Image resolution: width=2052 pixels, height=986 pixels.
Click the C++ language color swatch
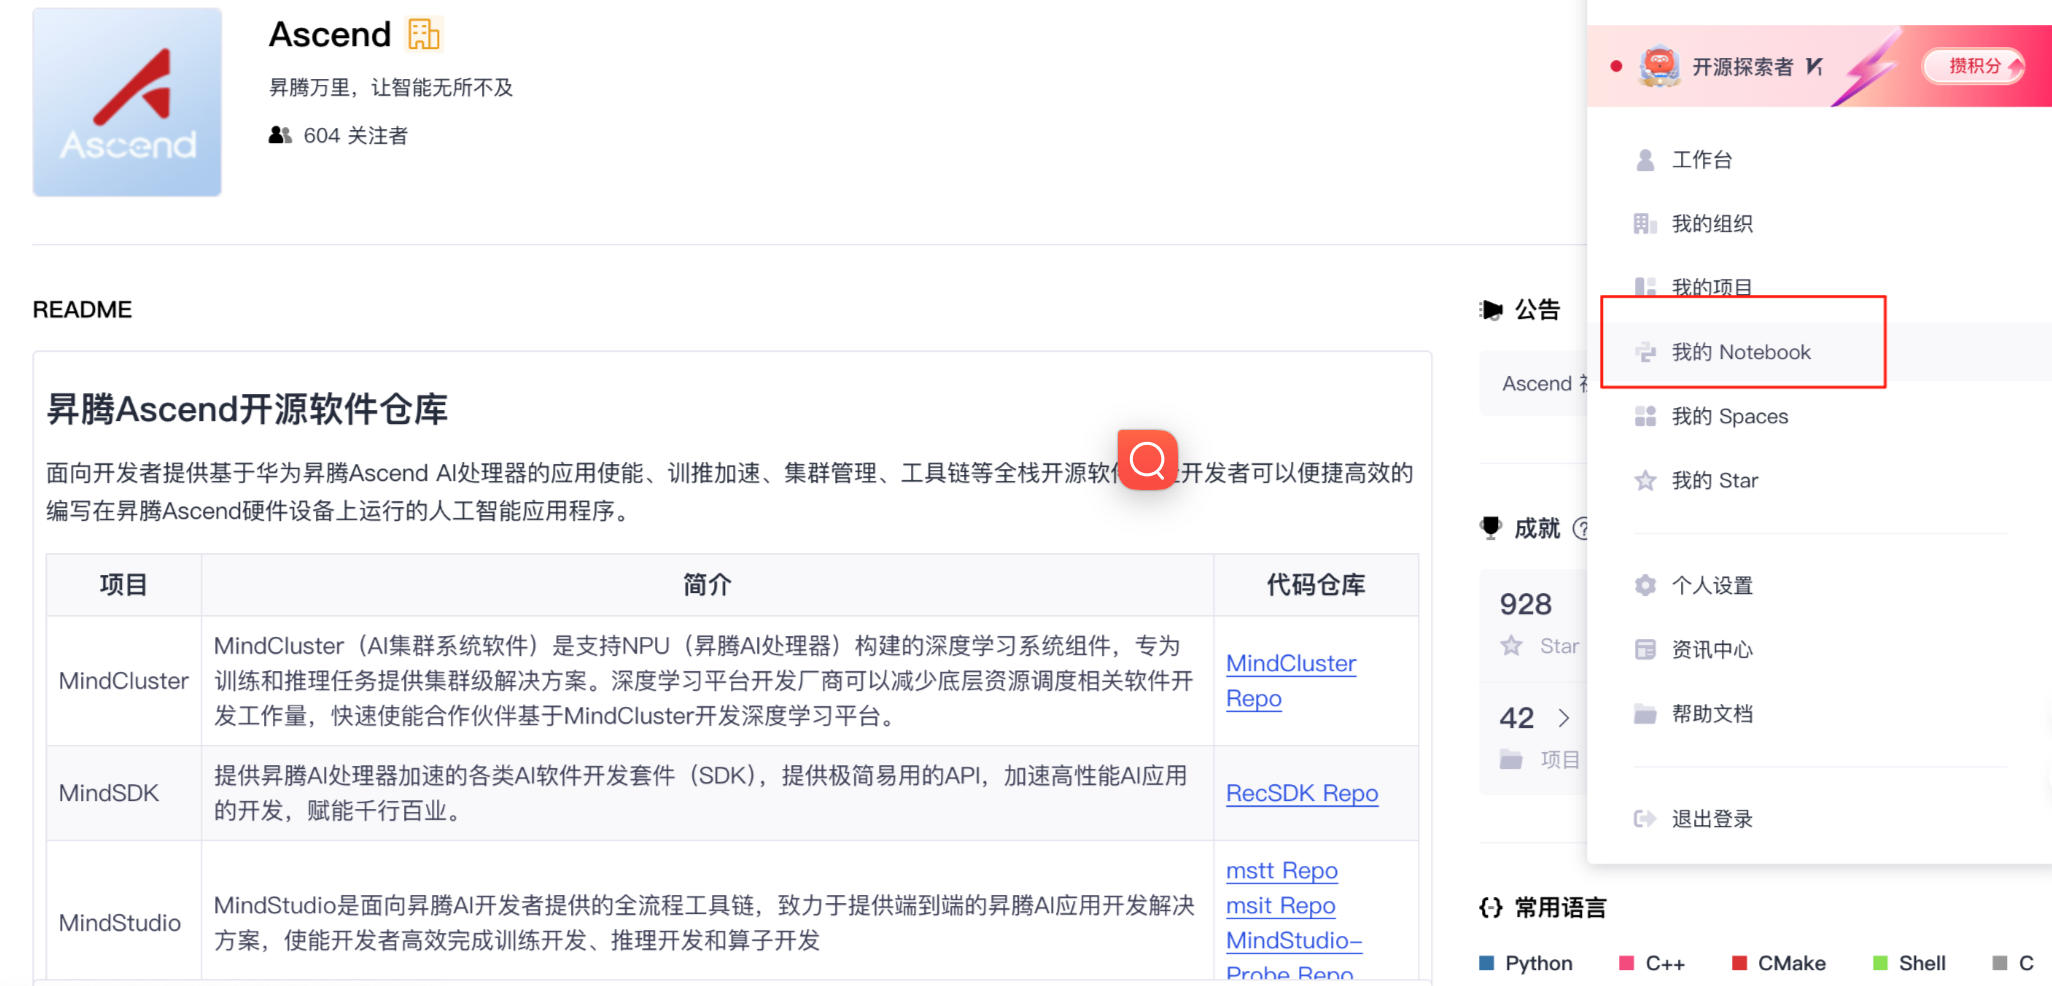[1627, 963]
